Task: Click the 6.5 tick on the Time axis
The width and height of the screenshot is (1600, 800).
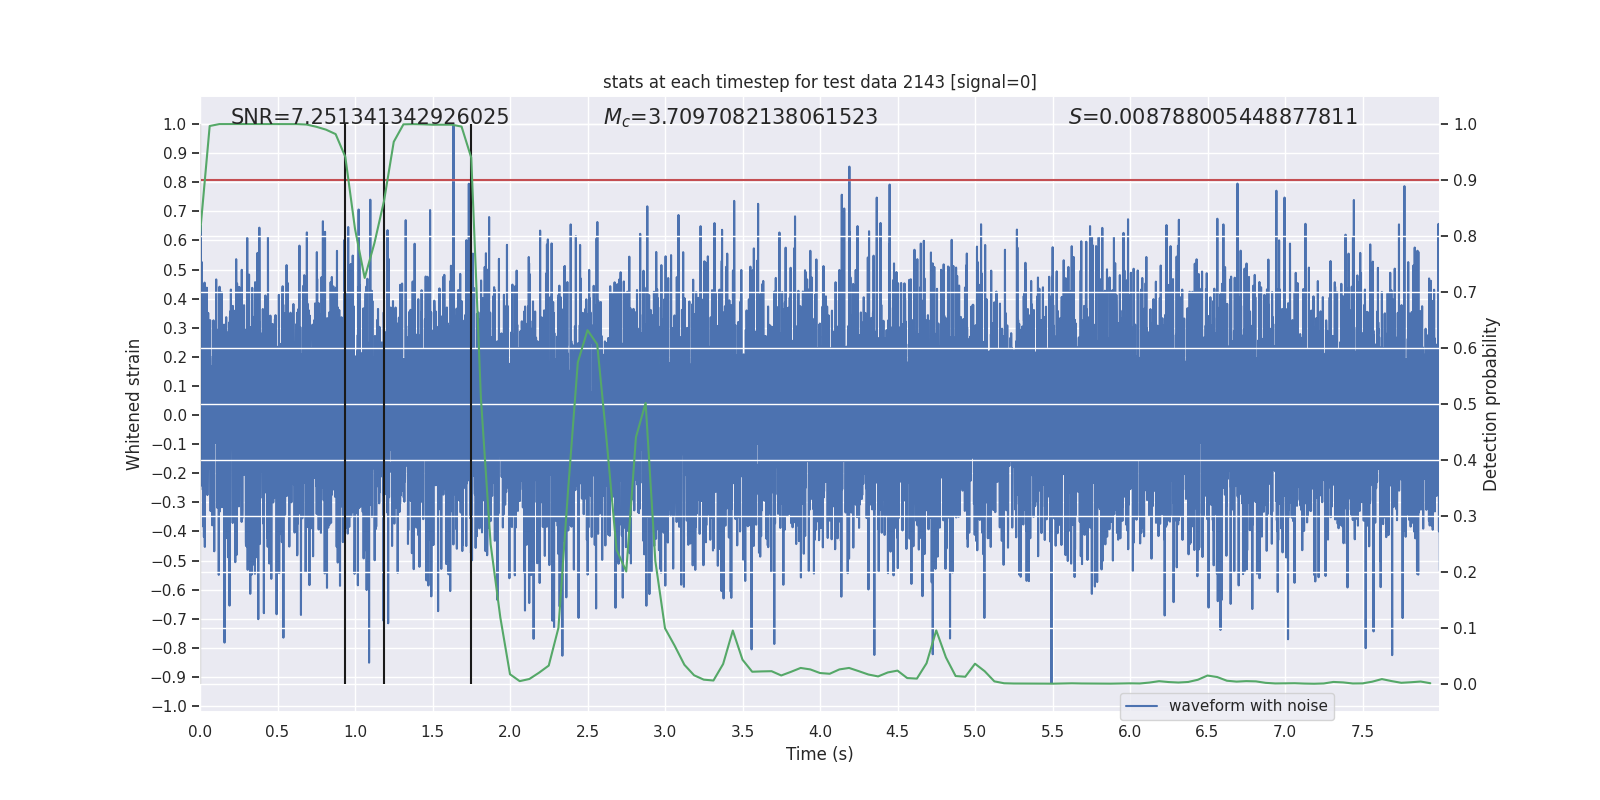Action: coord(1207,731)
